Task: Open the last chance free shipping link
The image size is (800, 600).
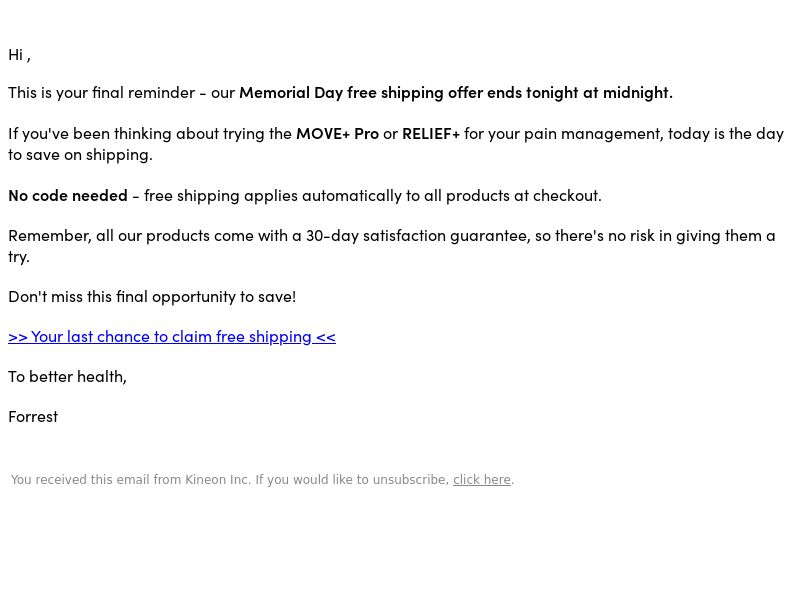Action: click(172, 336)
